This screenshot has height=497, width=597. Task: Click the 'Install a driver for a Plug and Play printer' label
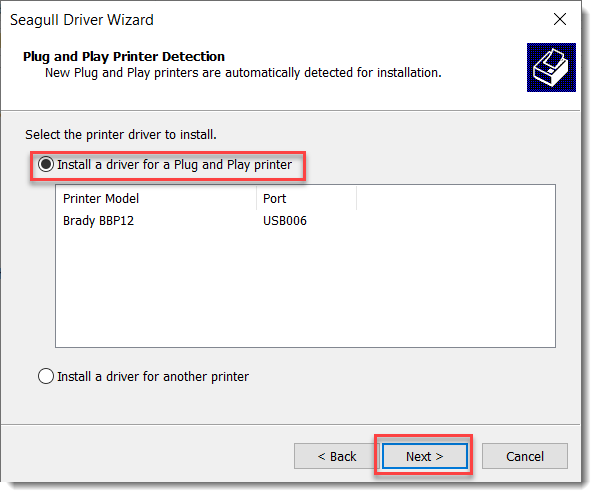pos(174,165)
